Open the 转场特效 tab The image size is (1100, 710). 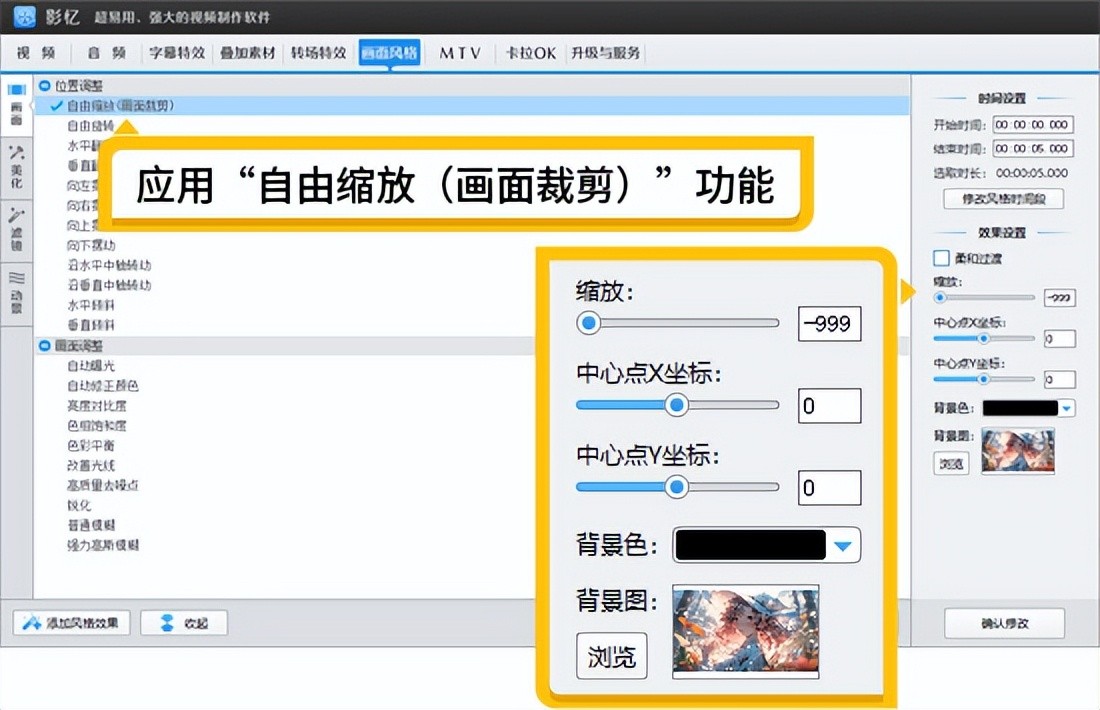click(318, 53)
